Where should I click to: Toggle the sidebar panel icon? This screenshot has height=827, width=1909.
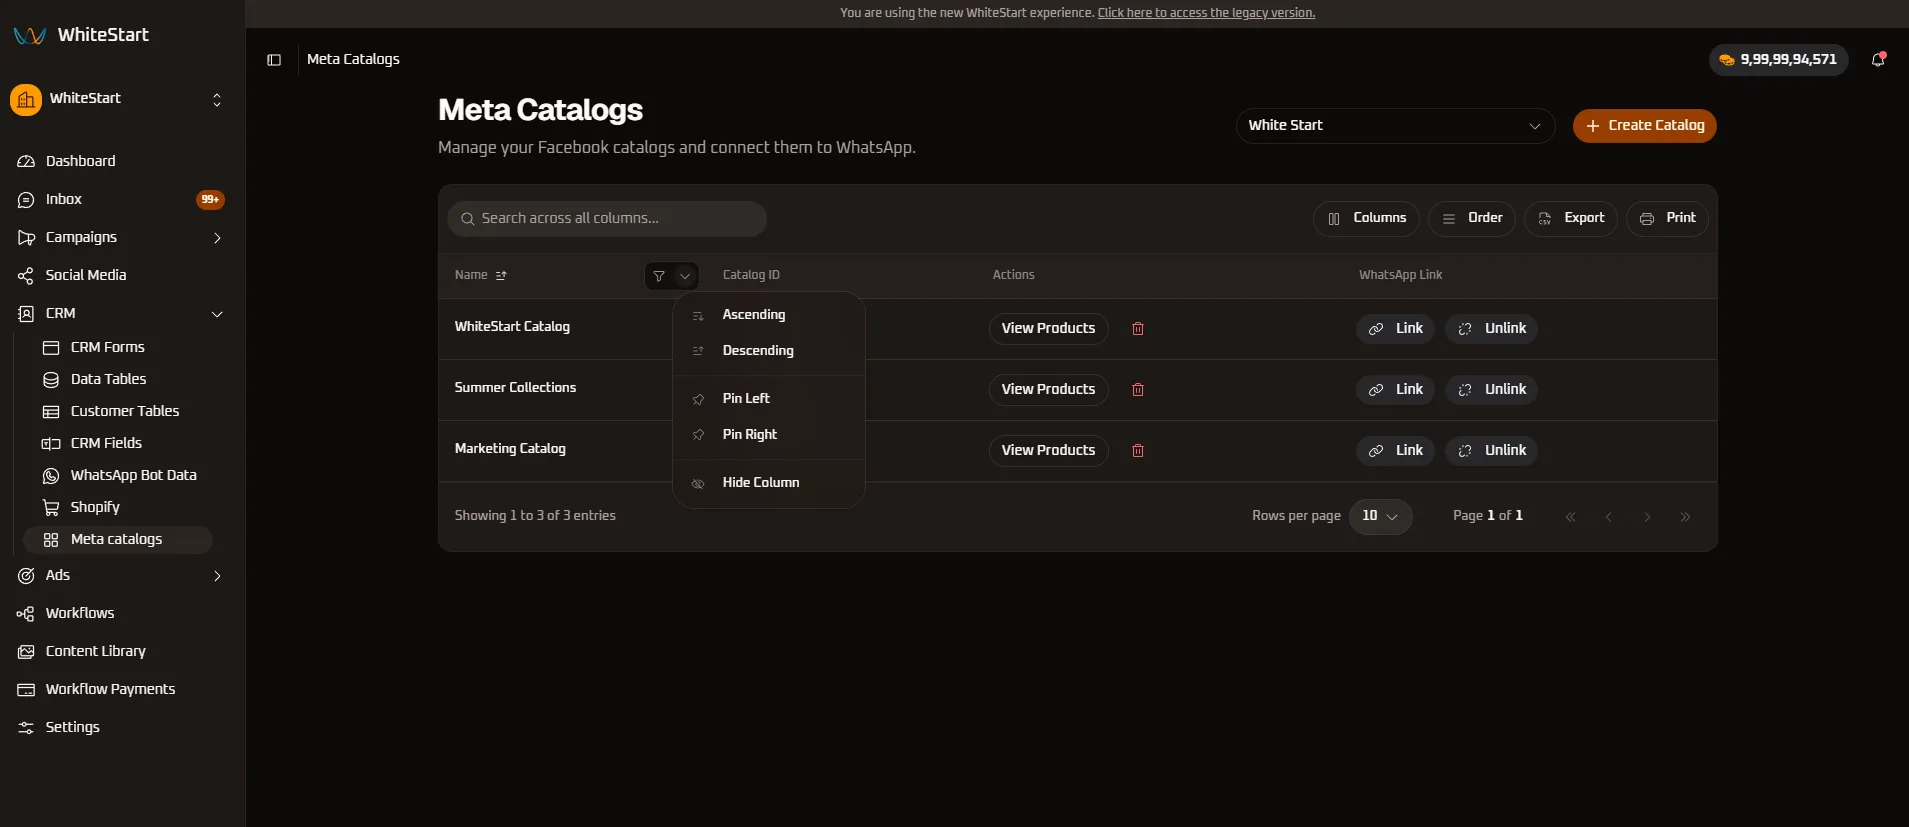[274, 60]
